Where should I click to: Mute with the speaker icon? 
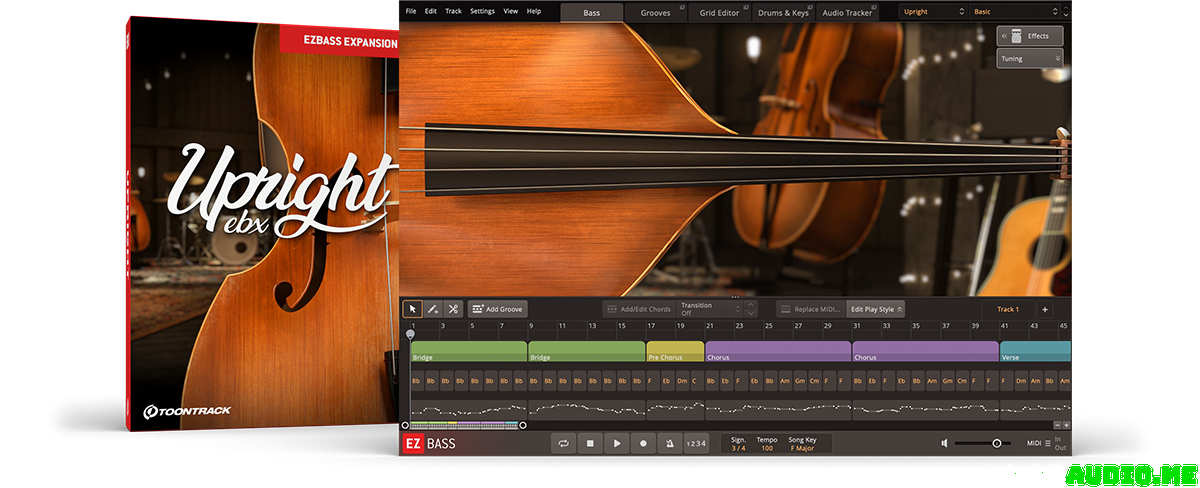[945, 443]
